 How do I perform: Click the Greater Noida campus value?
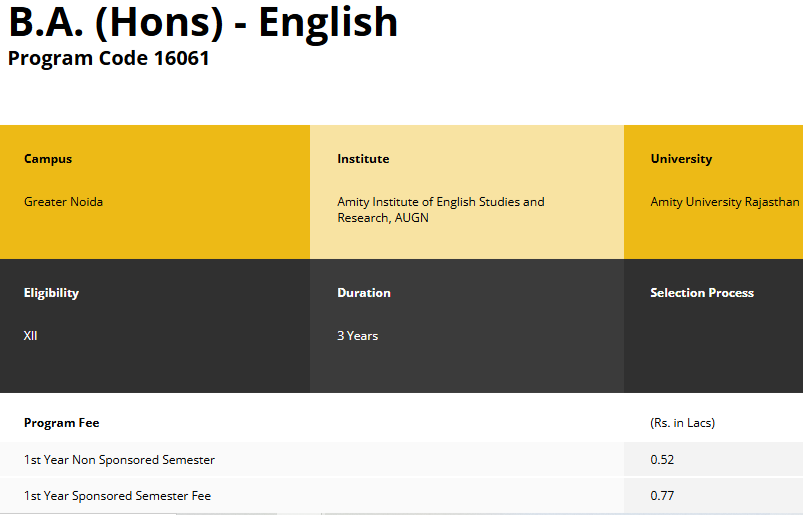[x=63, y=202]
